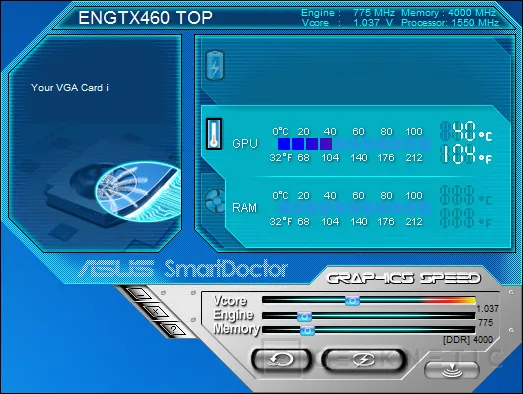Apply settings with the lightning bolt button
This screenshot has height=394, width=523.
point(364,360)
